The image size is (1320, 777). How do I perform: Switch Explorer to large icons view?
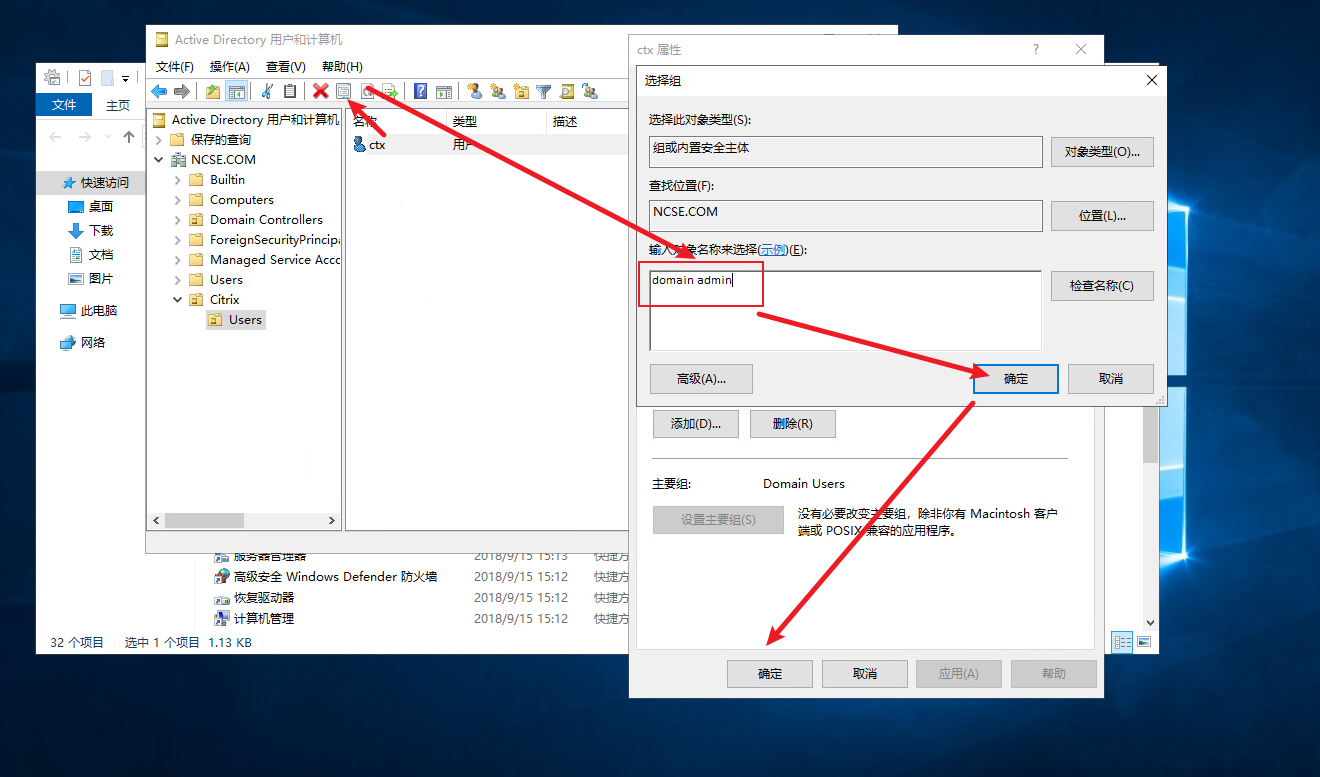click(x=1144, y=641)
